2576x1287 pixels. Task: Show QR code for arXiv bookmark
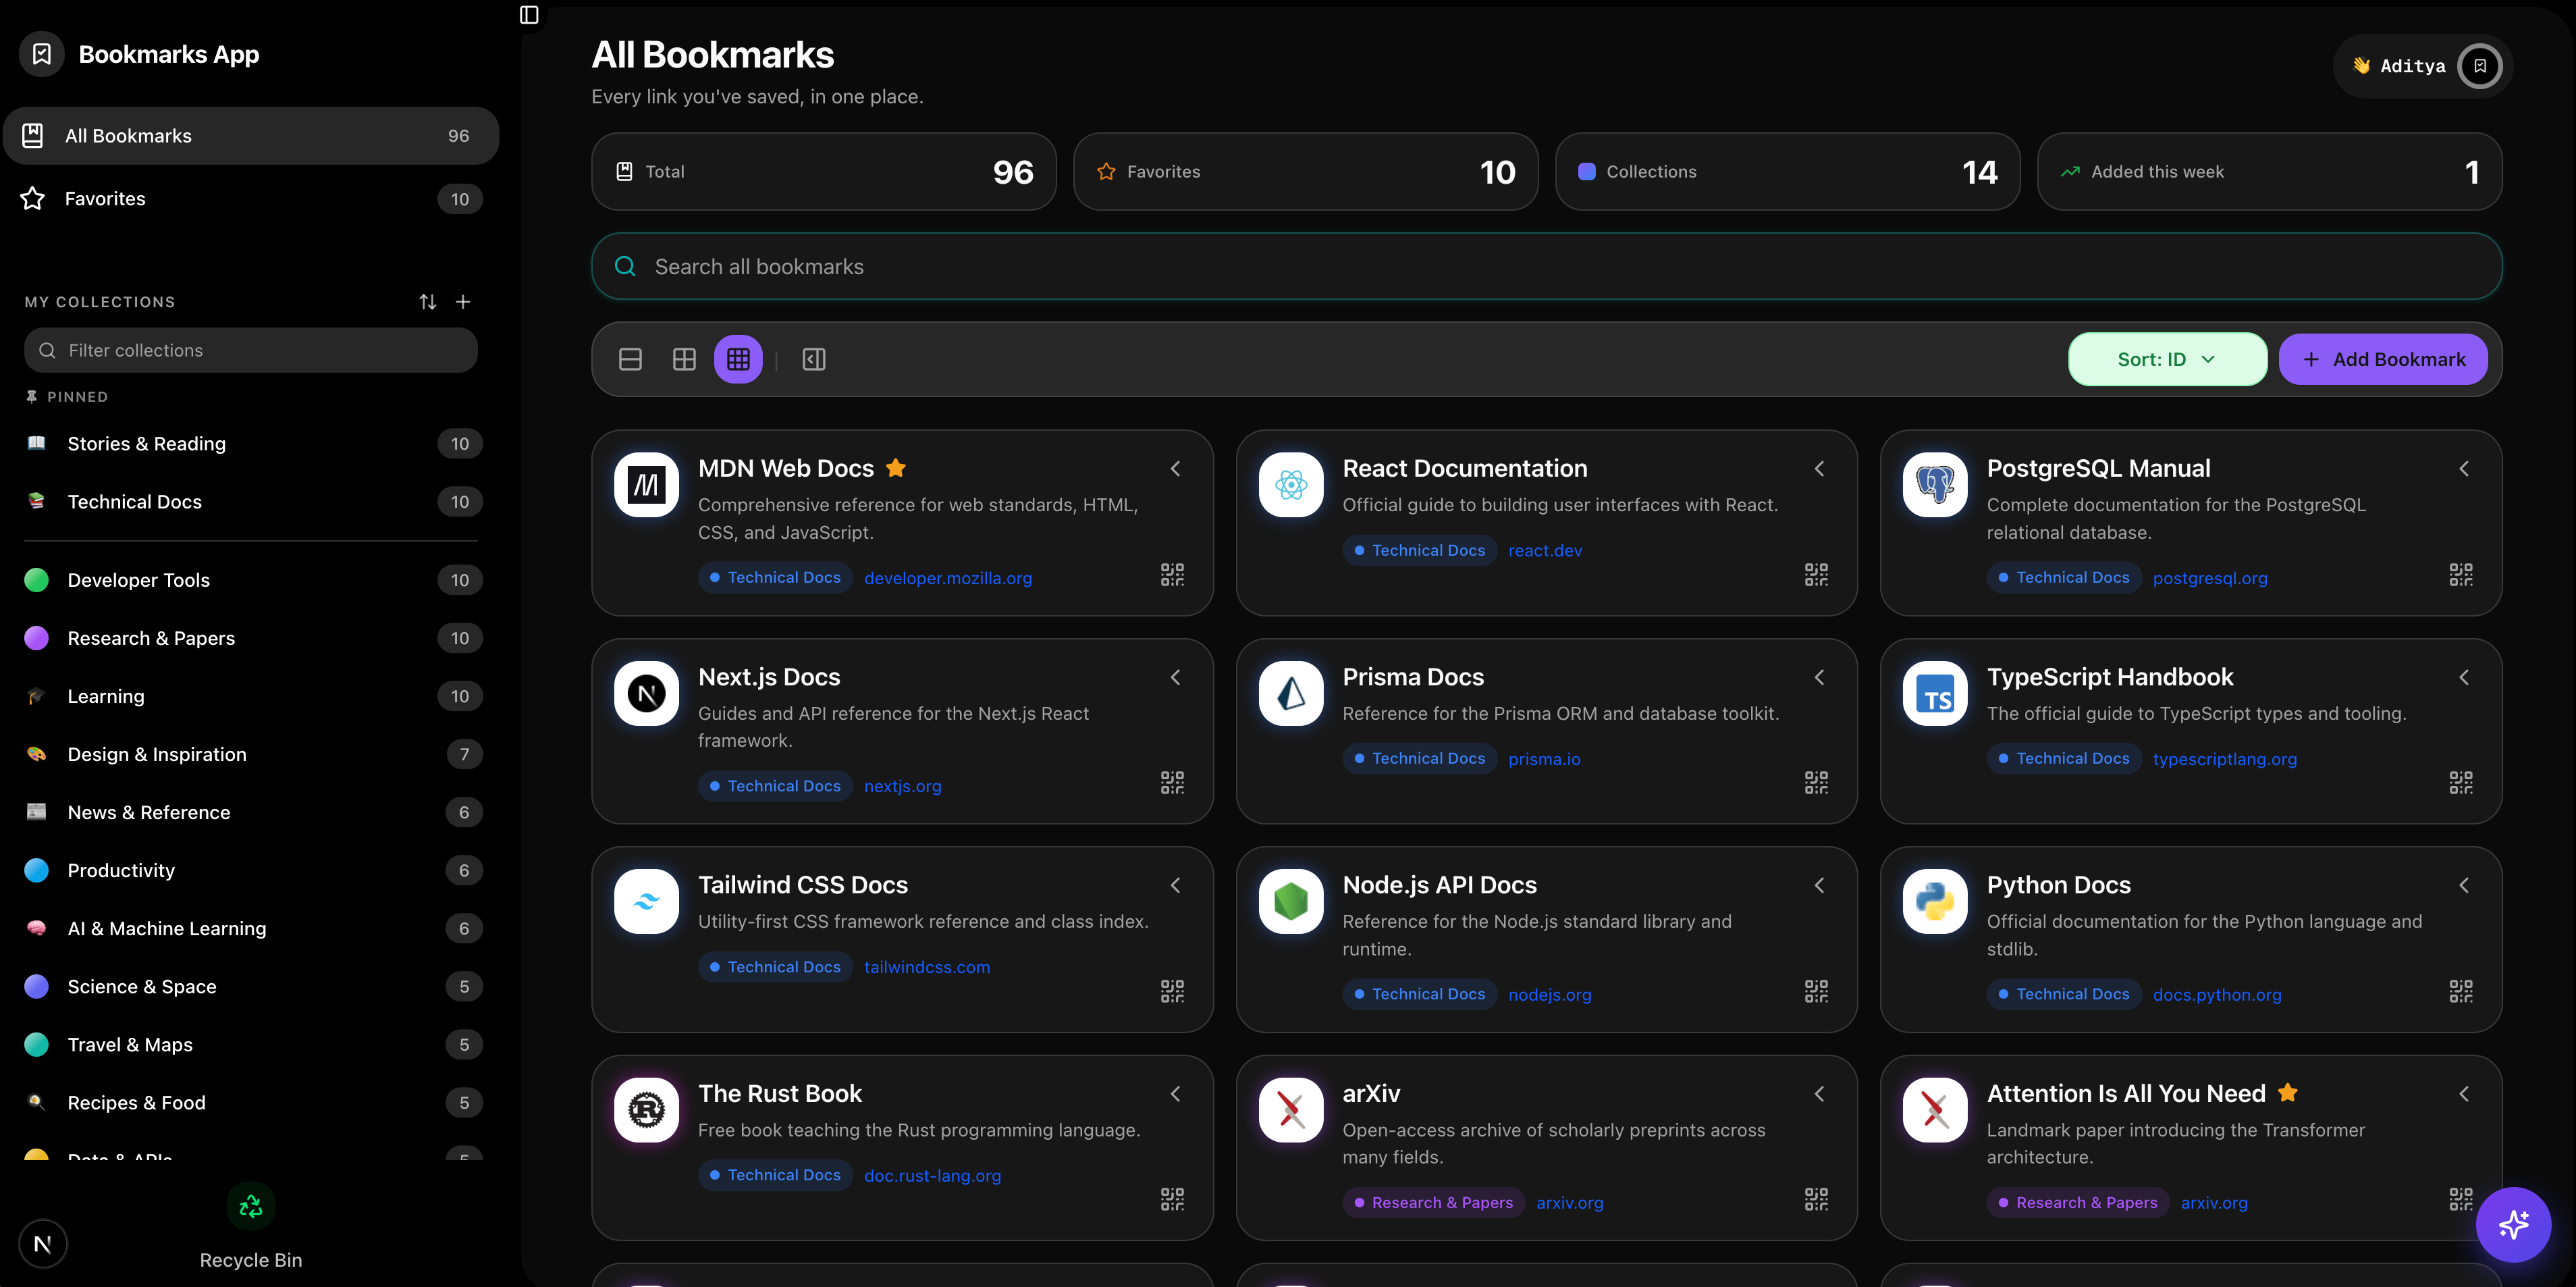pyautogui.click(x=1816, y=1199)
